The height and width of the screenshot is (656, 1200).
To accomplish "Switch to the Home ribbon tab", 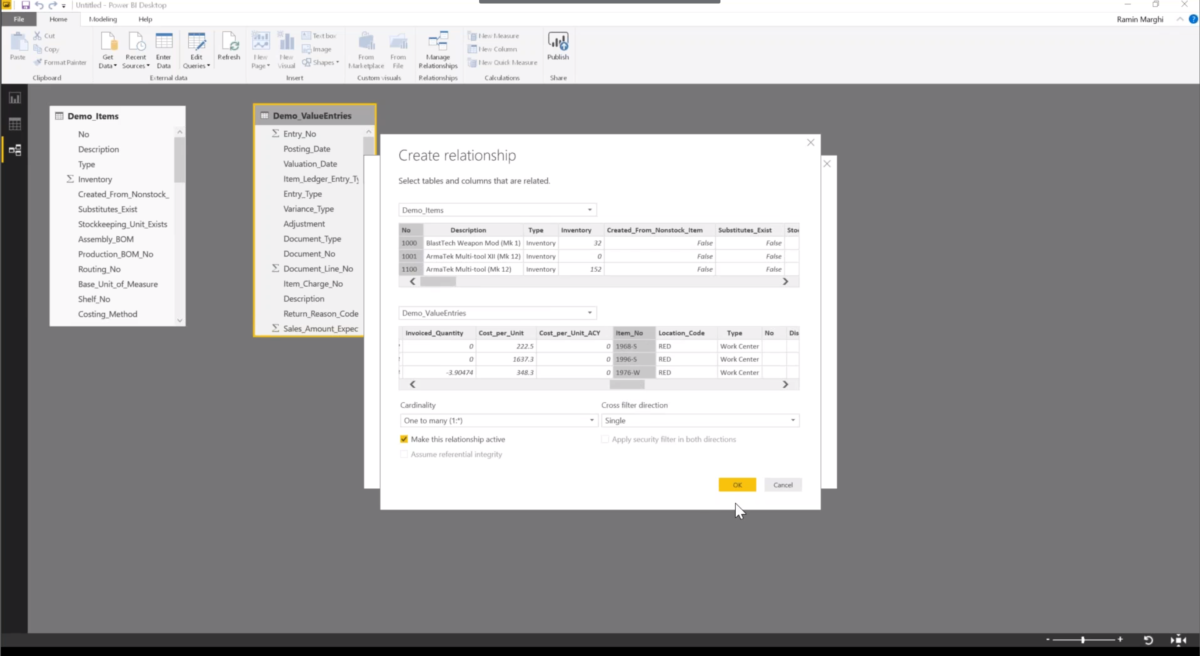I will [59, 19].
